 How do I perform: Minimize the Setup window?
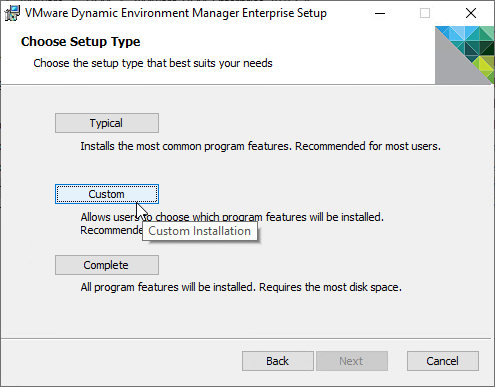(380, 13)
